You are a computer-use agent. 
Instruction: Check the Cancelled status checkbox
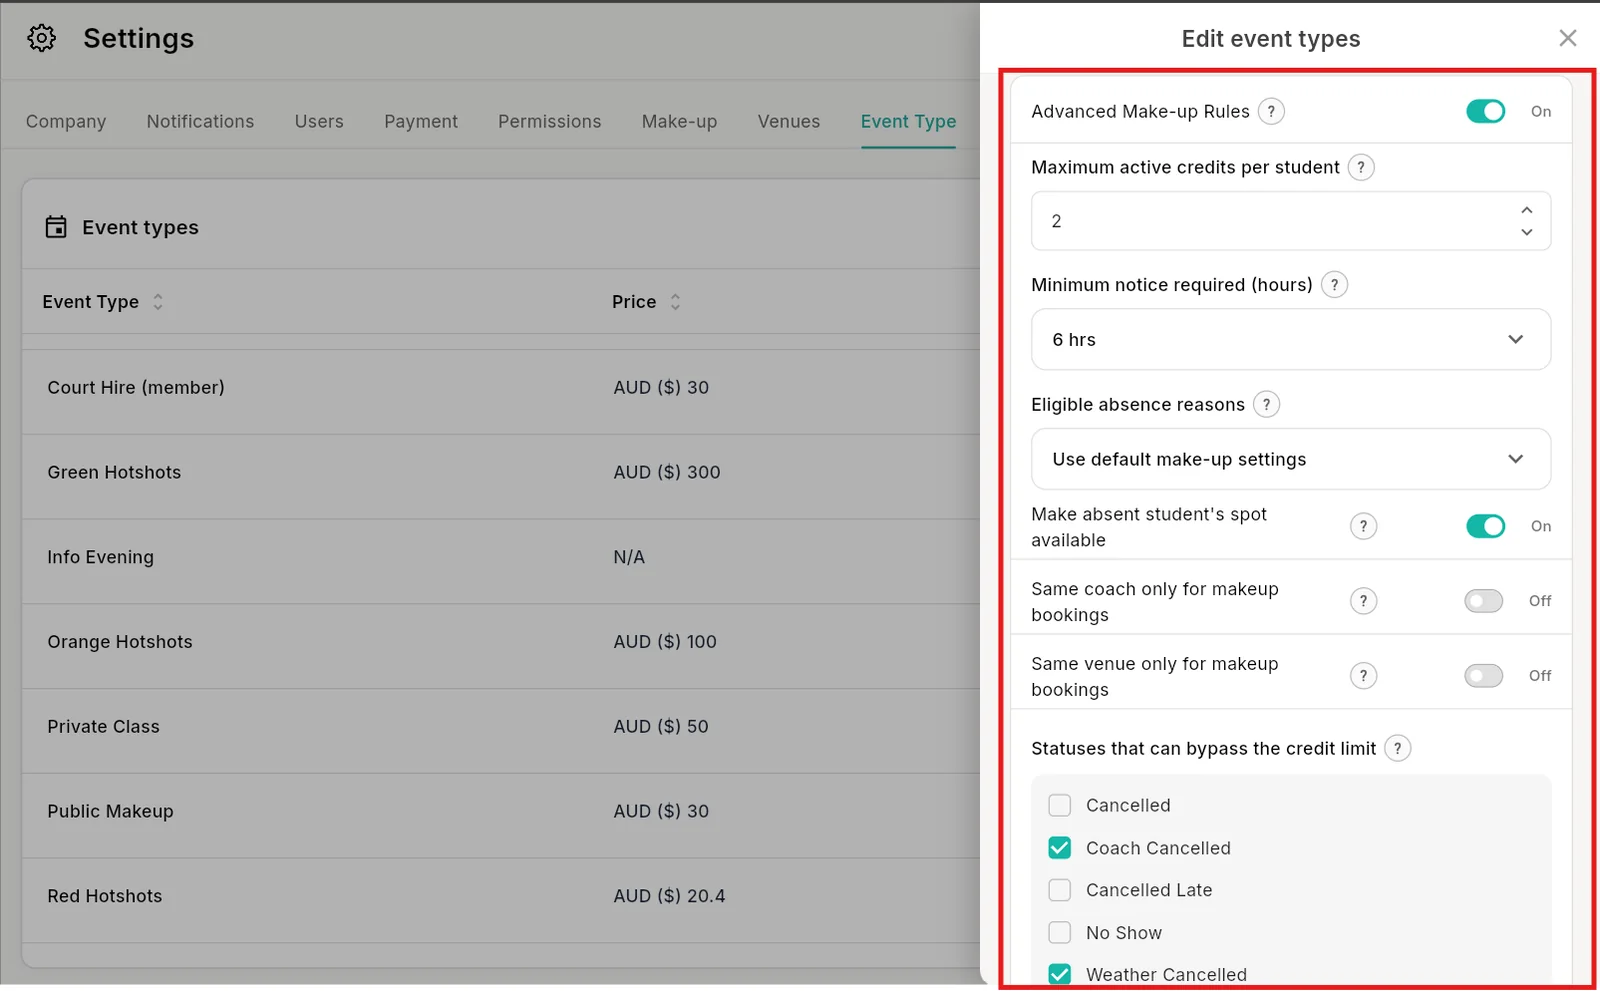[x=1059, y=805]
